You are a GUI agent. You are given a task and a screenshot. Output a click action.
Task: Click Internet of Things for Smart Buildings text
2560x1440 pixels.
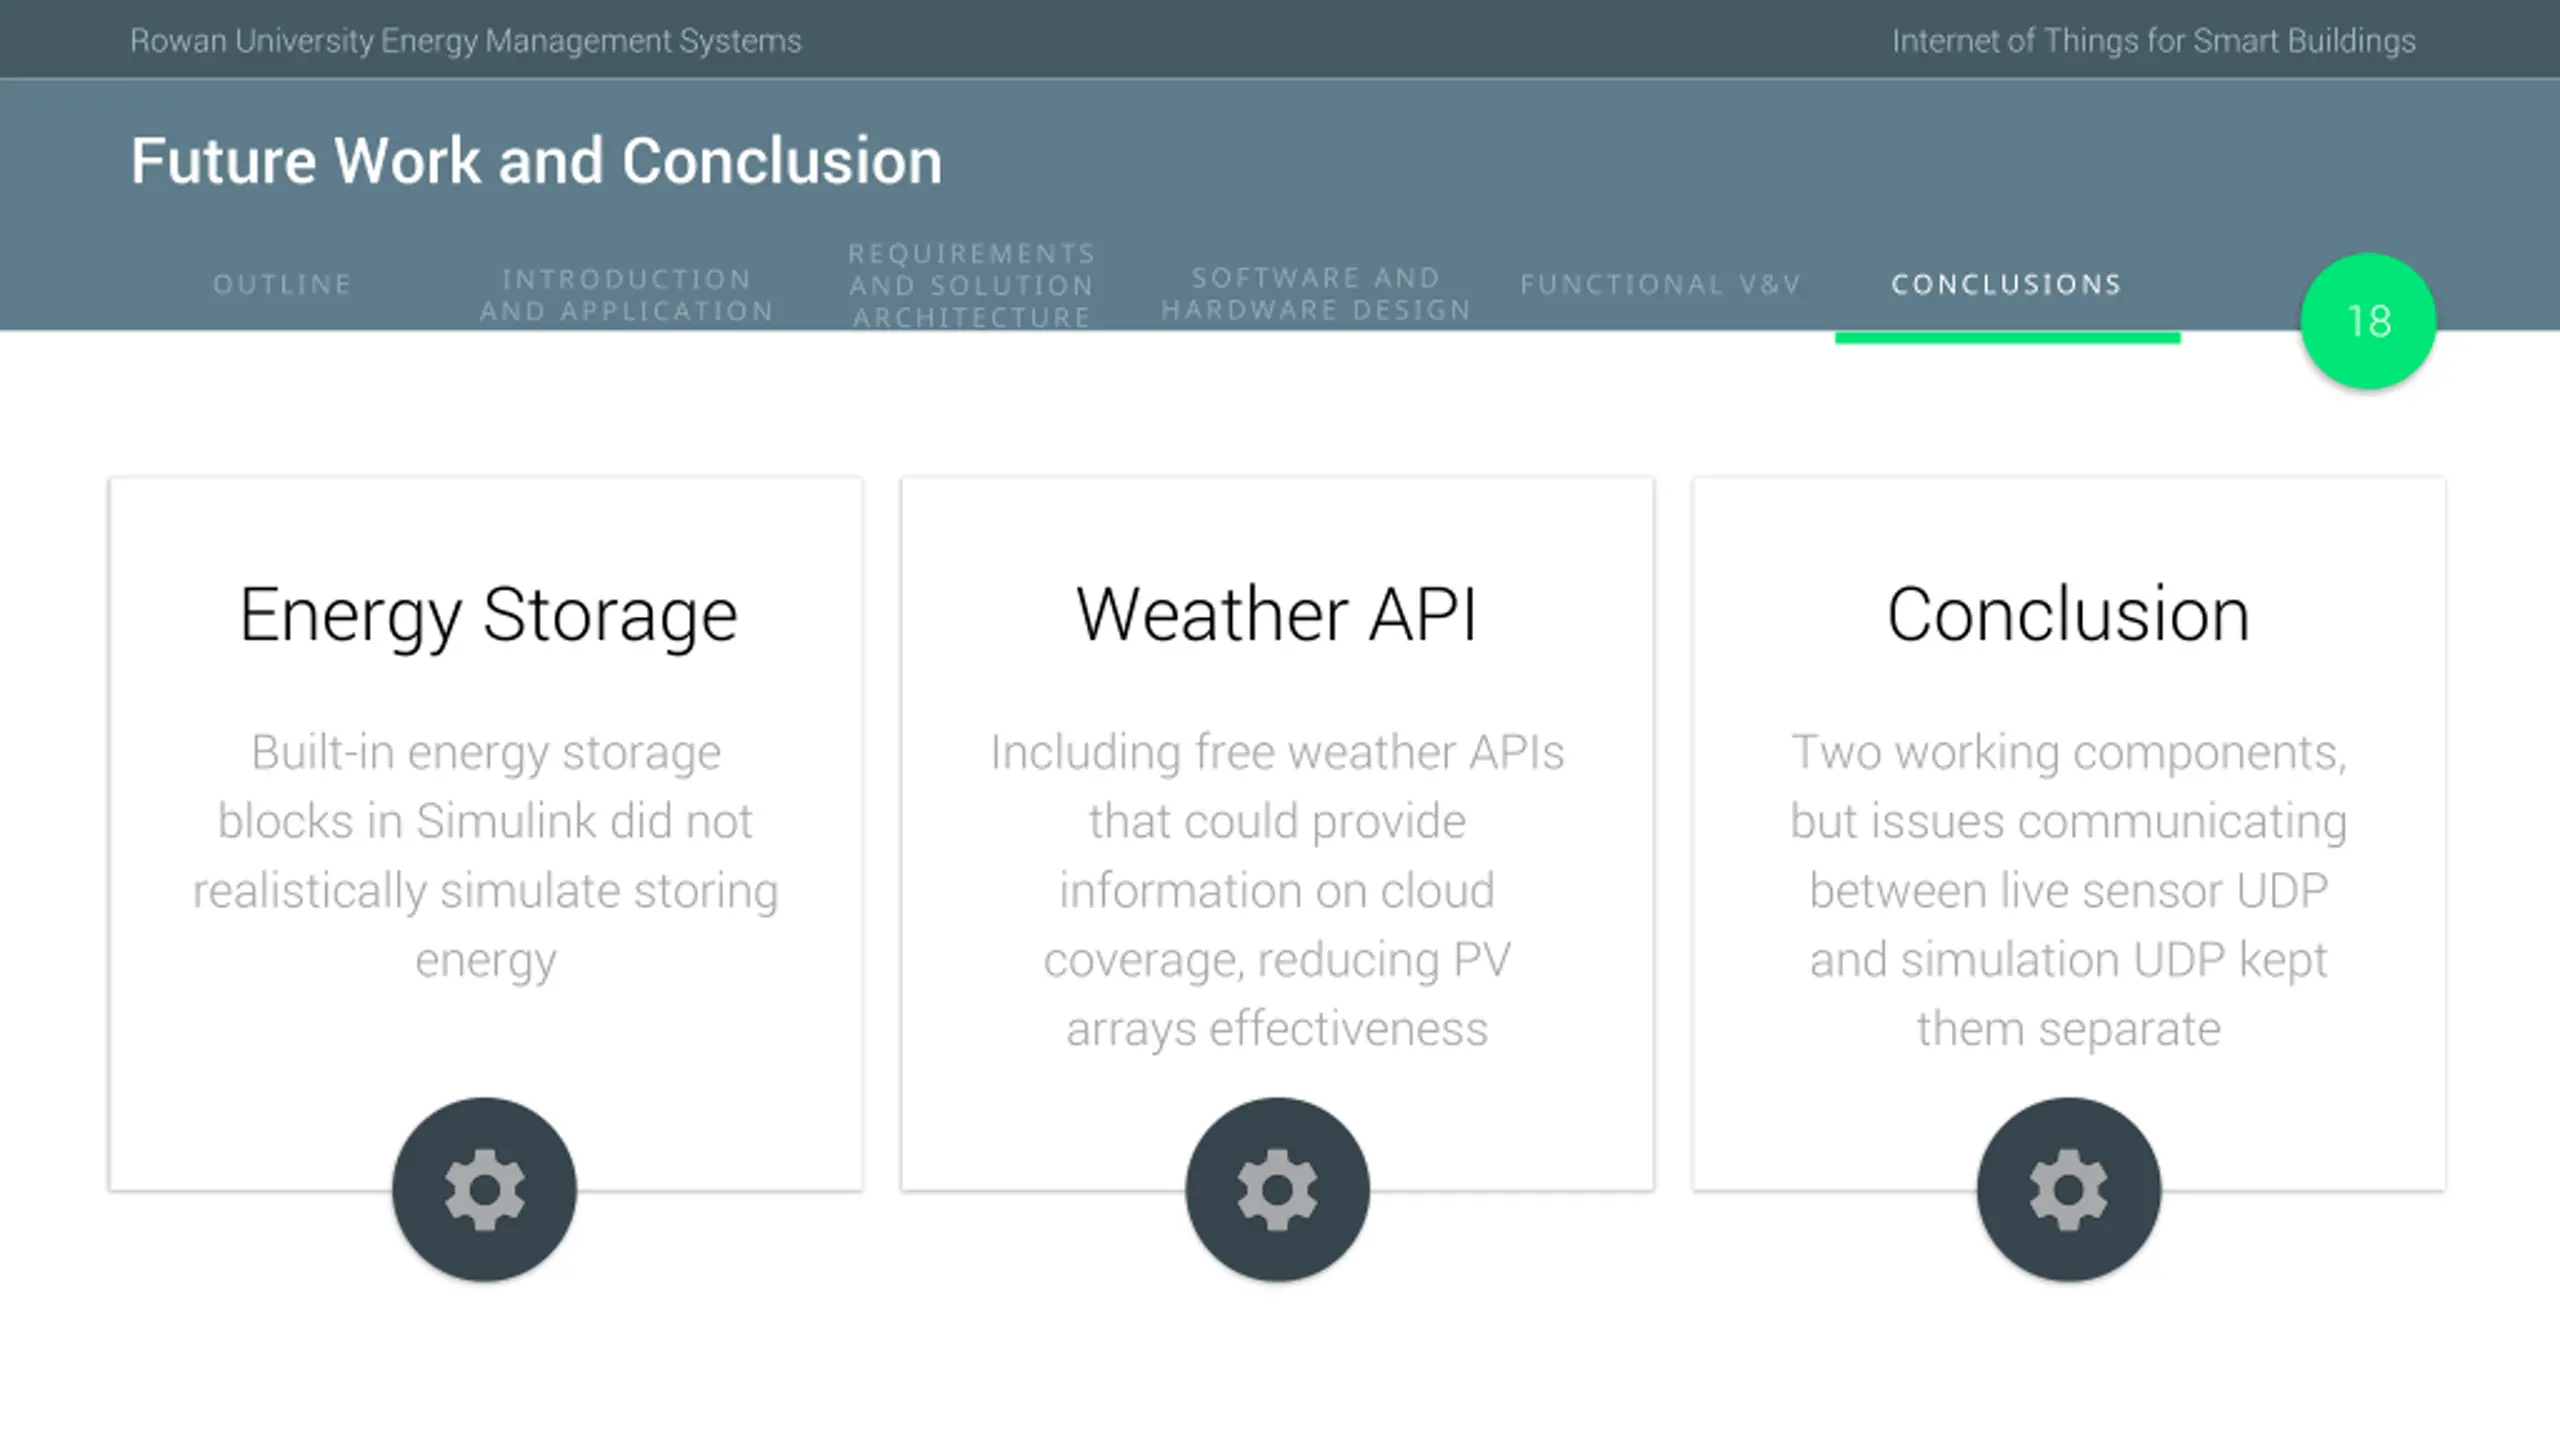point(2153,41)
